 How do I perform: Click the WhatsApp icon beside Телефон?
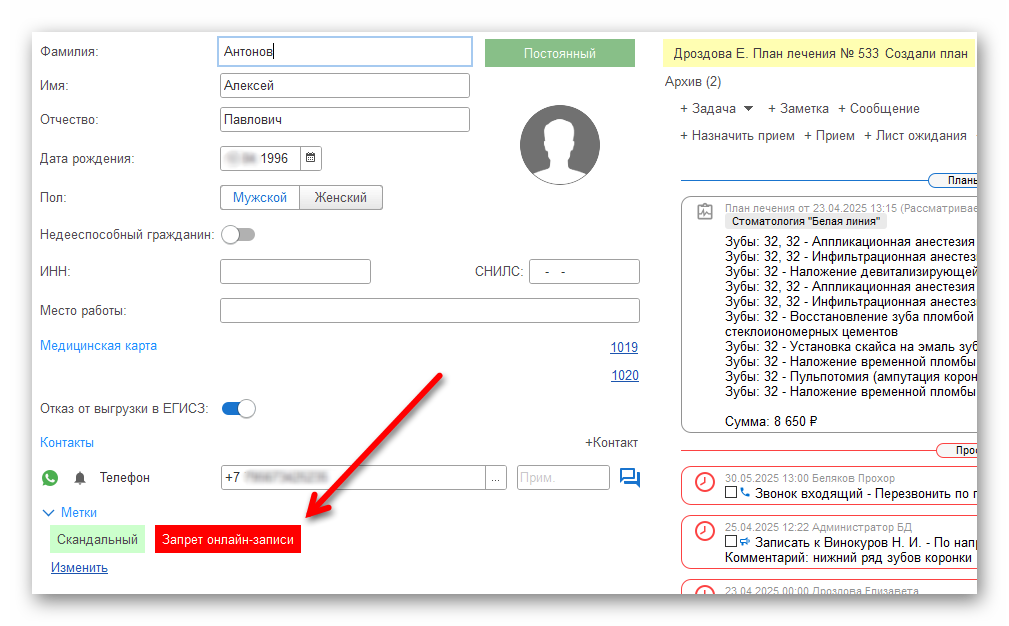click(x=50, y=478)
